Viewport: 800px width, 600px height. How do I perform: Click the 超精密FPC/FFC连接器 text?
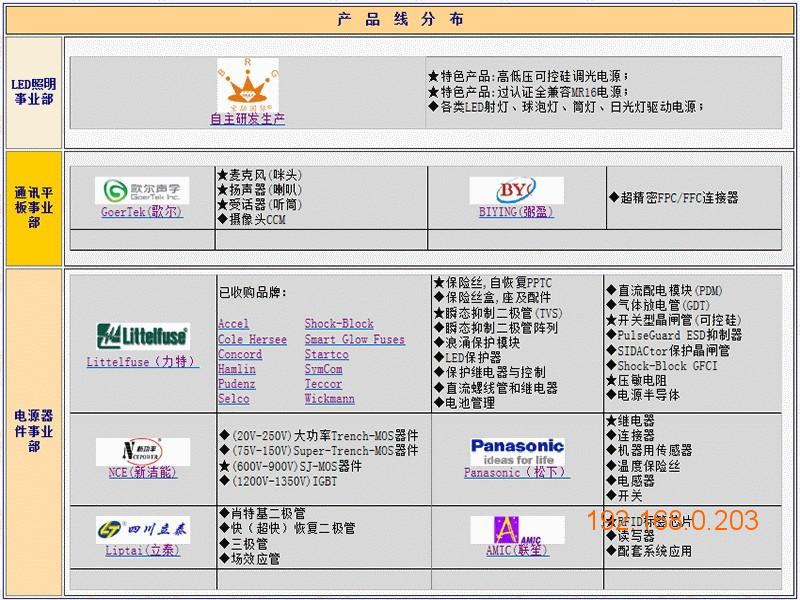coord(673,197)
